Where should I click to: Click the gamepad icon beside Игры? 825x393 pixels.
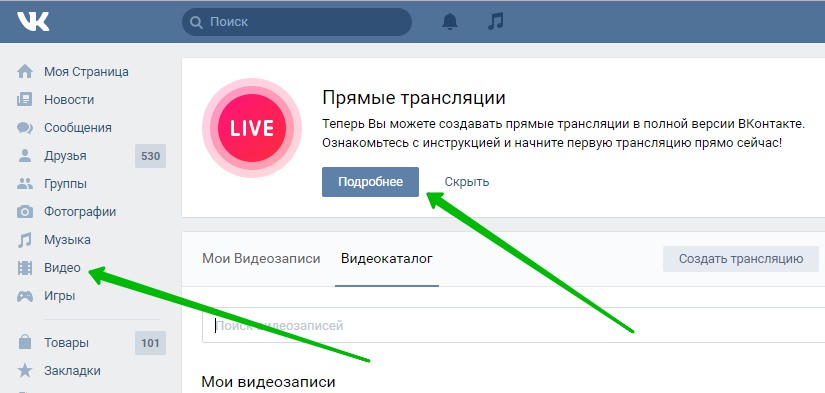tap(25, 296)
